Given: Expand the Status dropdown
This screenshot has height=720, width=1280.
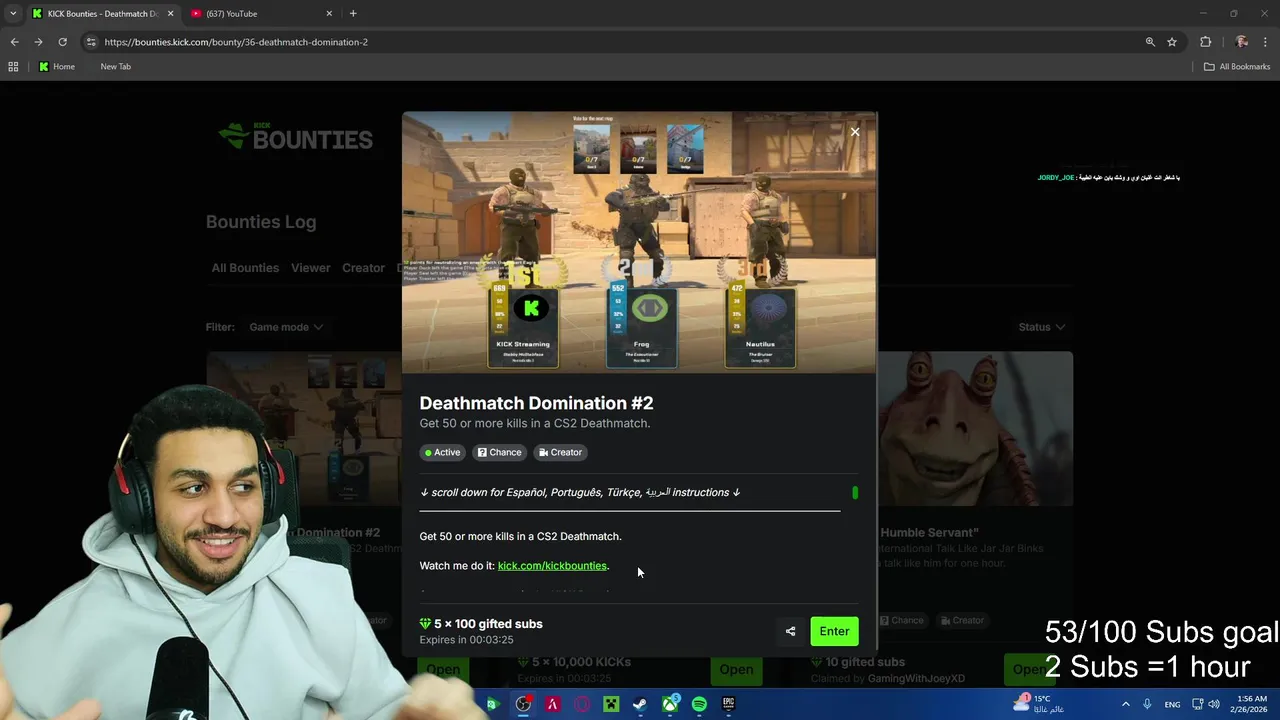Looking at the screenshot, I should (1041, 327).
